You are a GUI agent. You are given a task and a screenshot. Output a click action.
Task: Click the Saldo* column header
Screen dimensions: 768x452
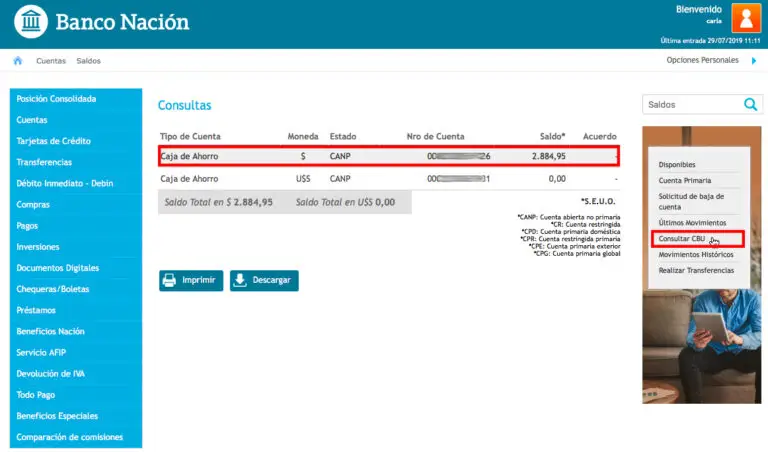552,137
